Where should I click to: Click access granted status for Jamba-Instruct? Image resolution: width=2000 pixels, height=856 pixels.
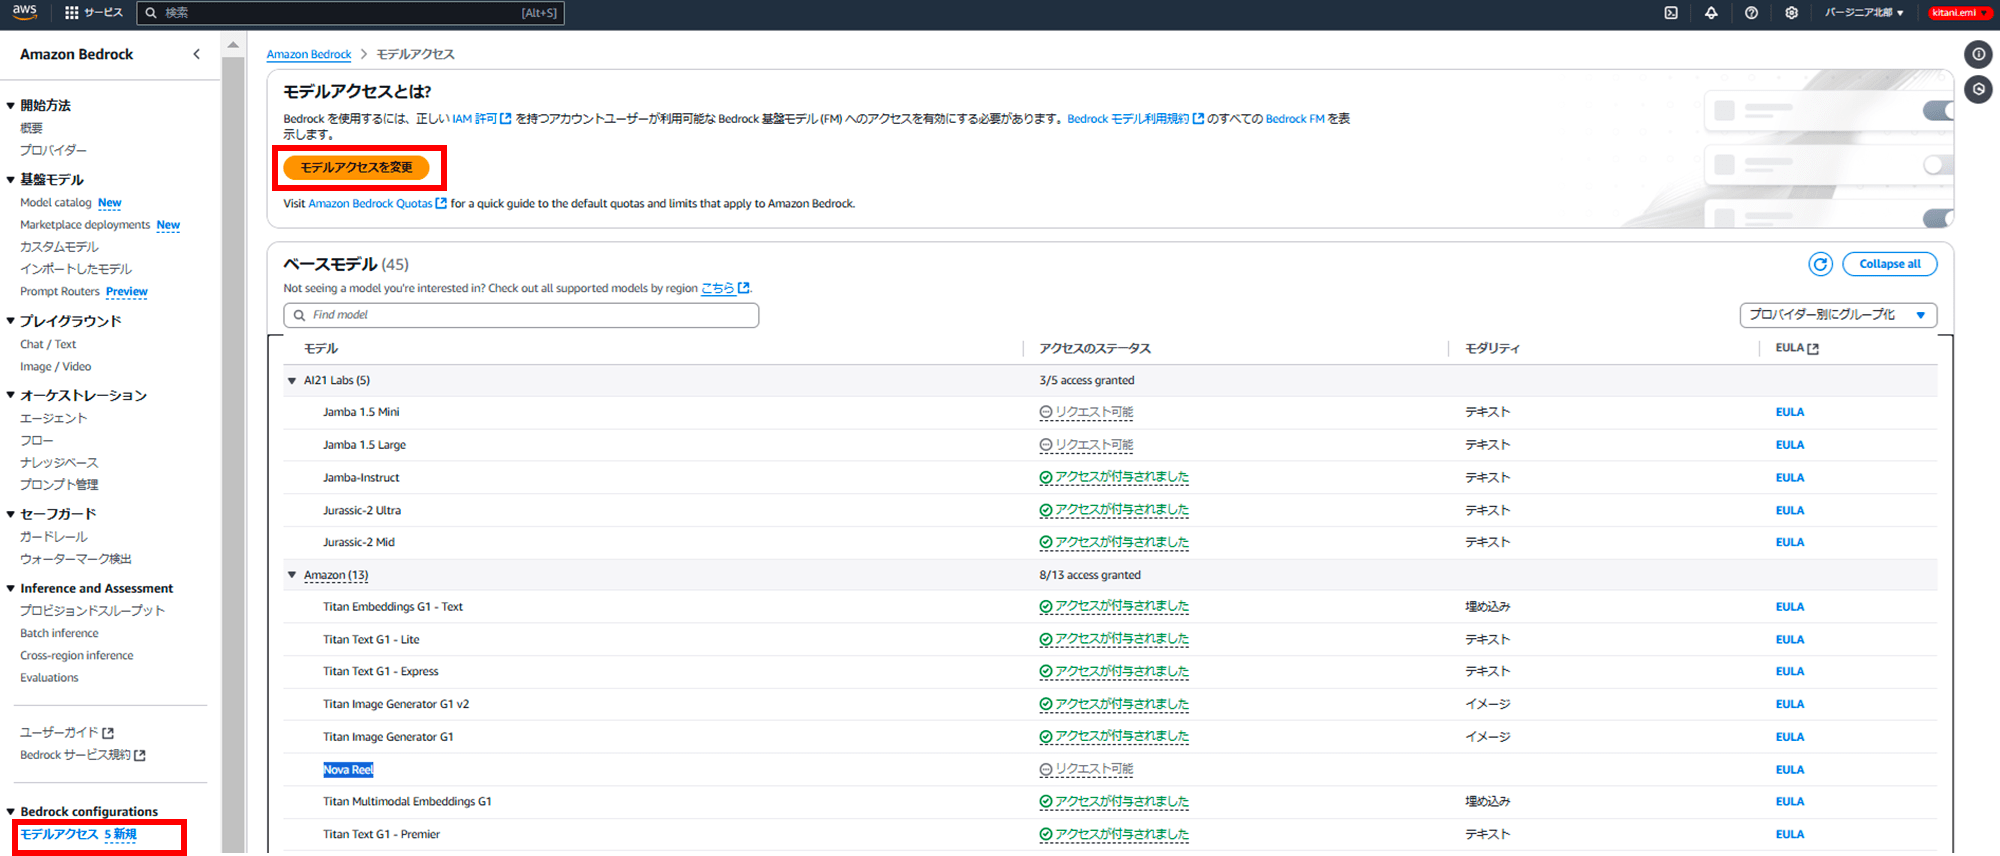click(x=1114, y=478)
